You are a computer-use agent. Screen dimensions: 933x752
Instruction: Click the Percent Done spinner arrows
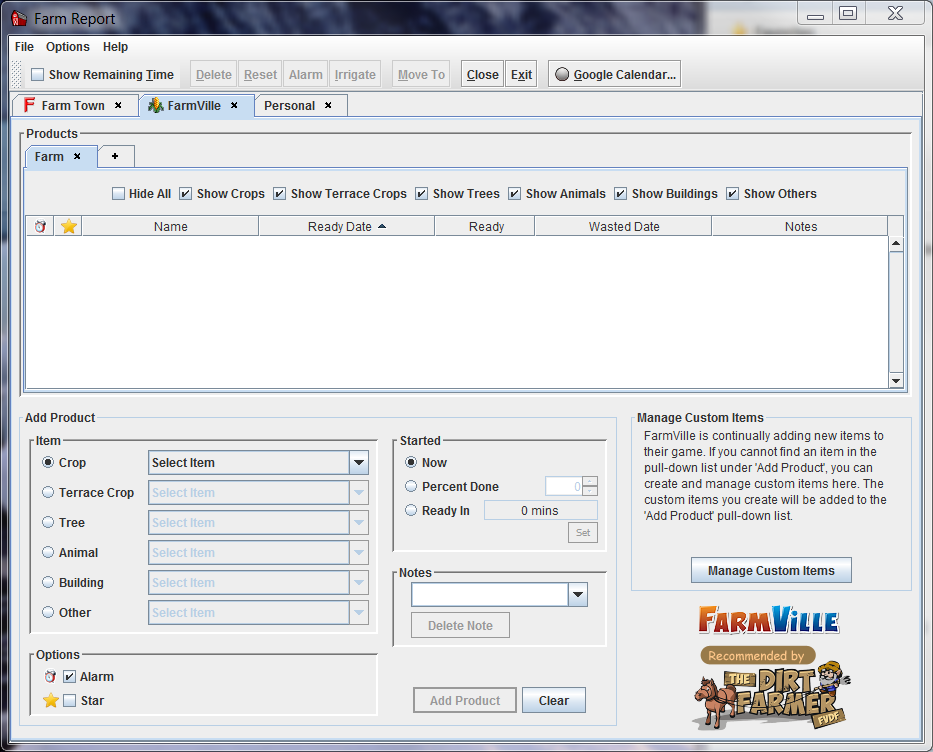coord(590,486)
